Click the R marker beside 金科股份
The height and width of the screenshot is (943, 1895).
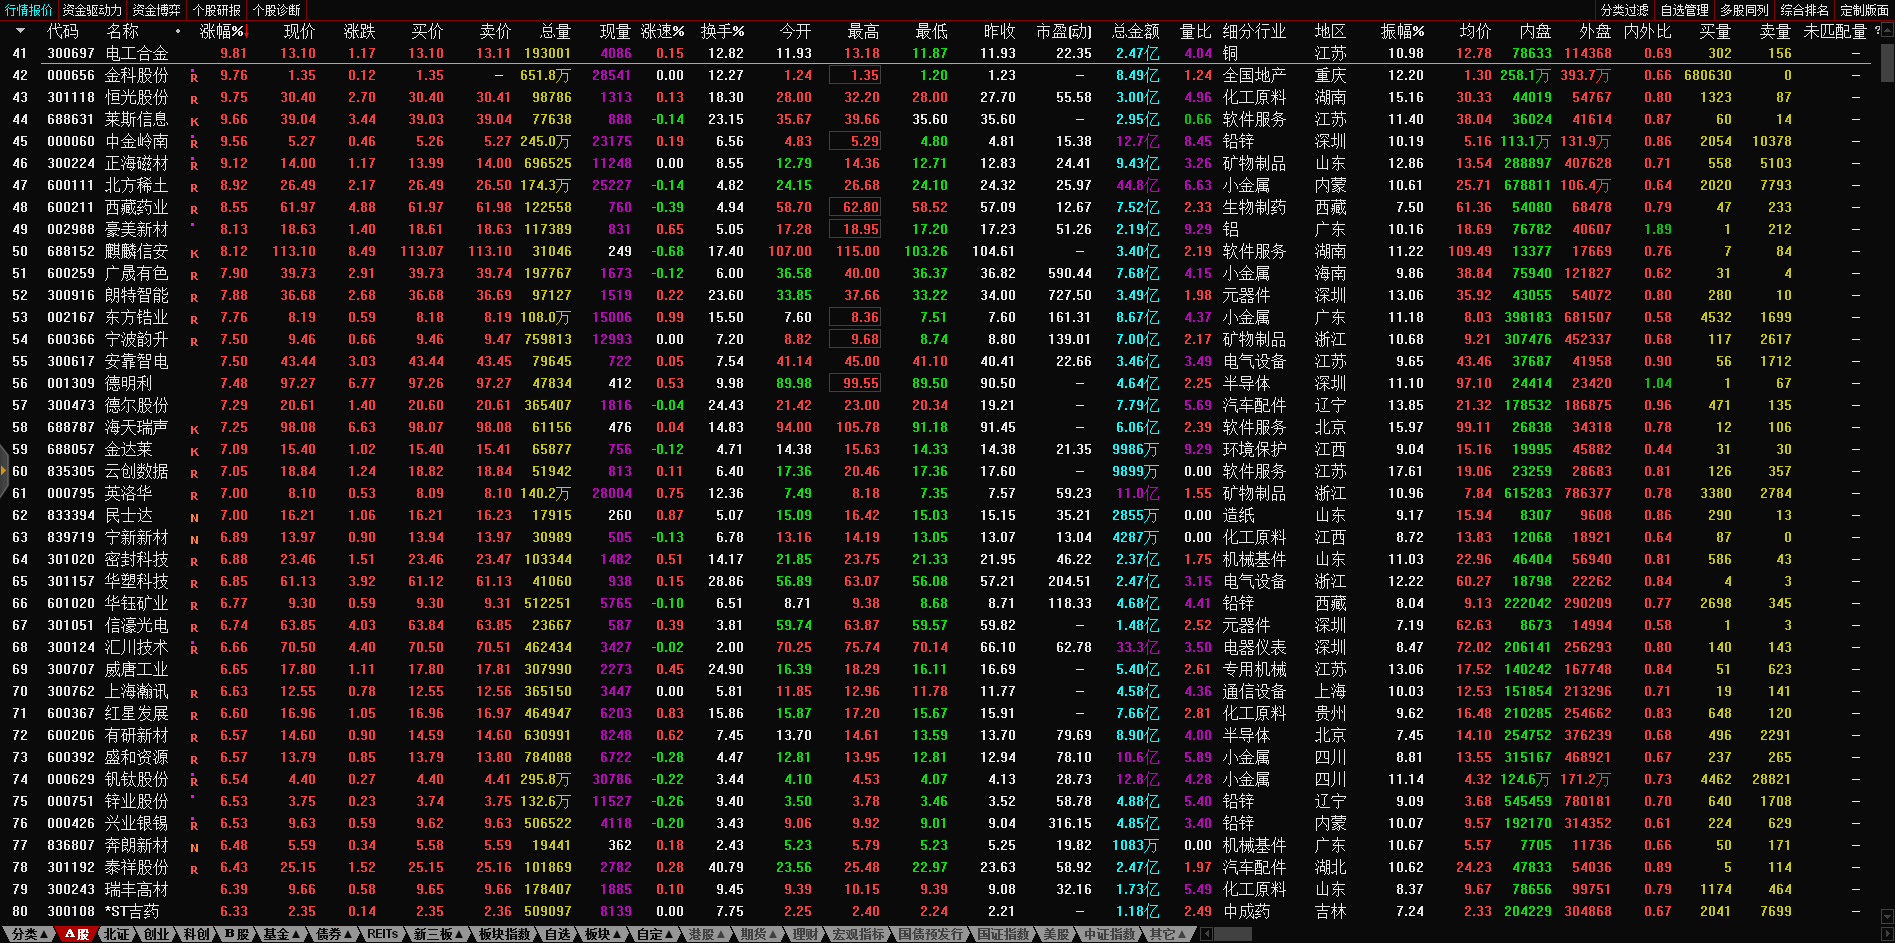click(x=194, y=76)
